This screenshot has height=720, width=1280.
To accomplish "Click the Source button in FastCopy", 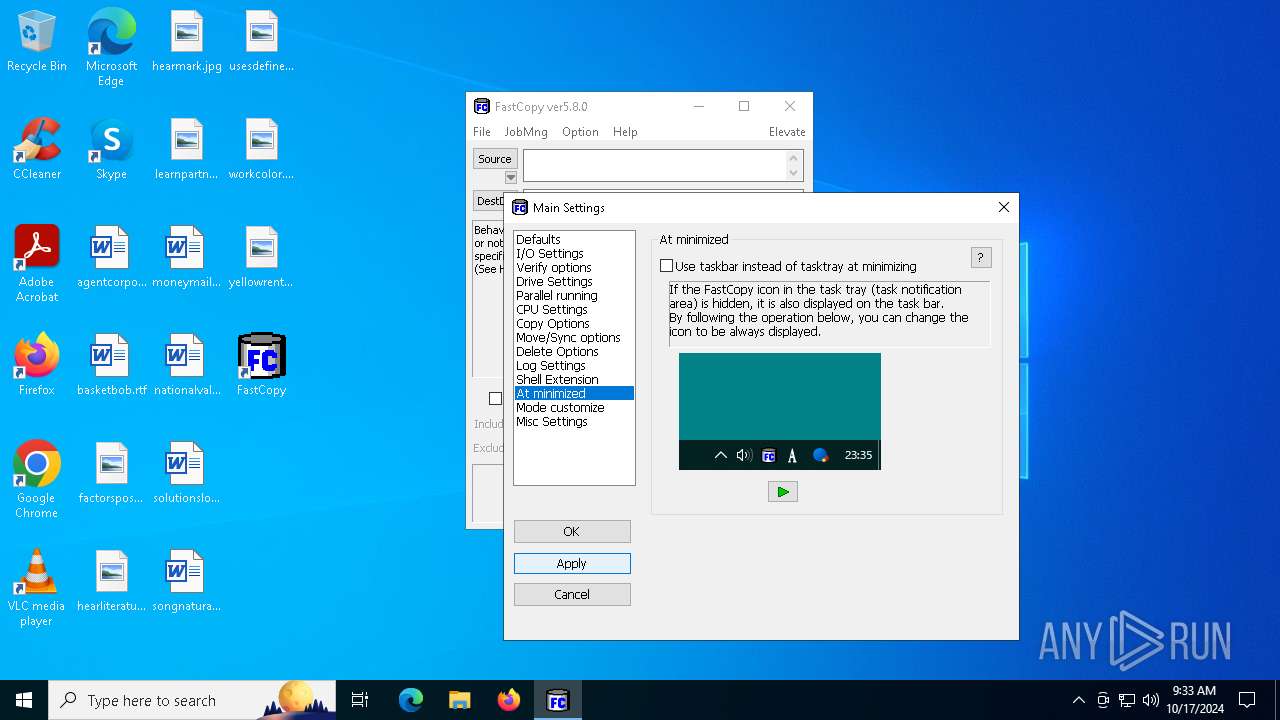I will (495, 159).
